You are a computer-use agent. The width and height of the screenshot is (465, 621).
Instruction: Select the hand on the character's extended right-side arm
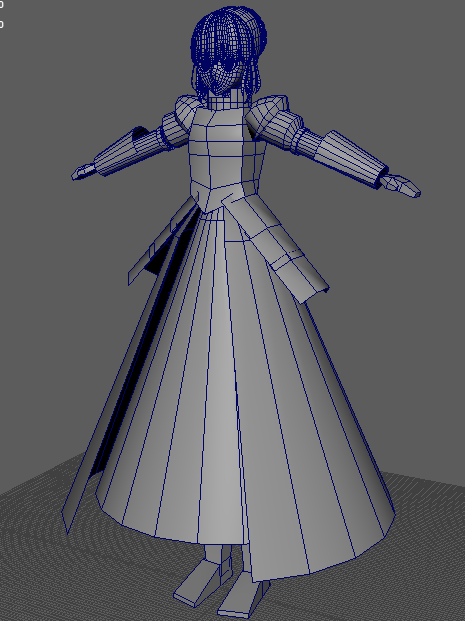(x=399, y=185)
